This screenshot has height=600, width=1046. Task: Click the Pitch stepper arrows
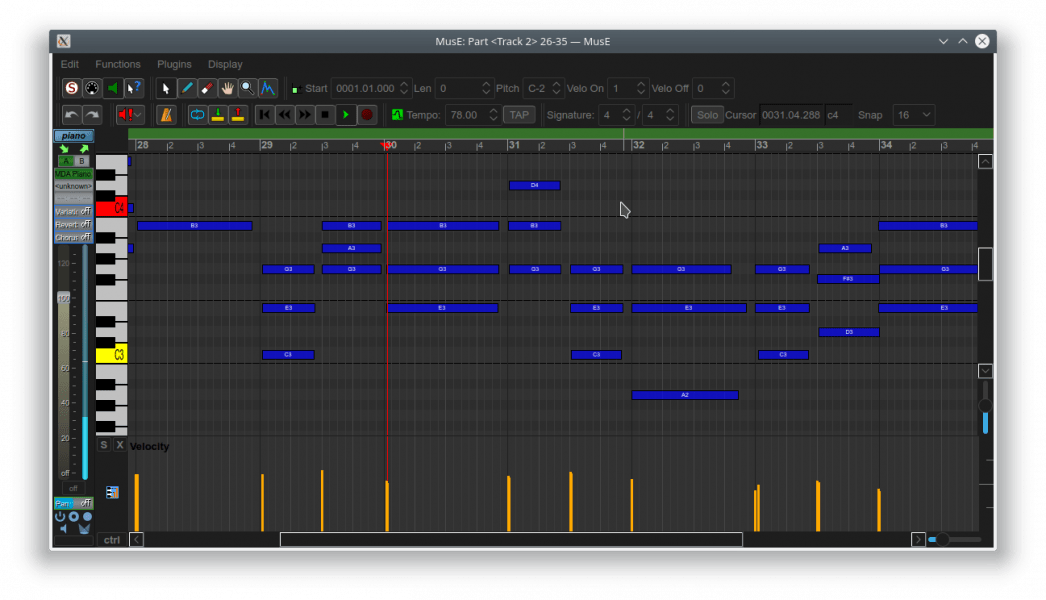pos(556,88)
